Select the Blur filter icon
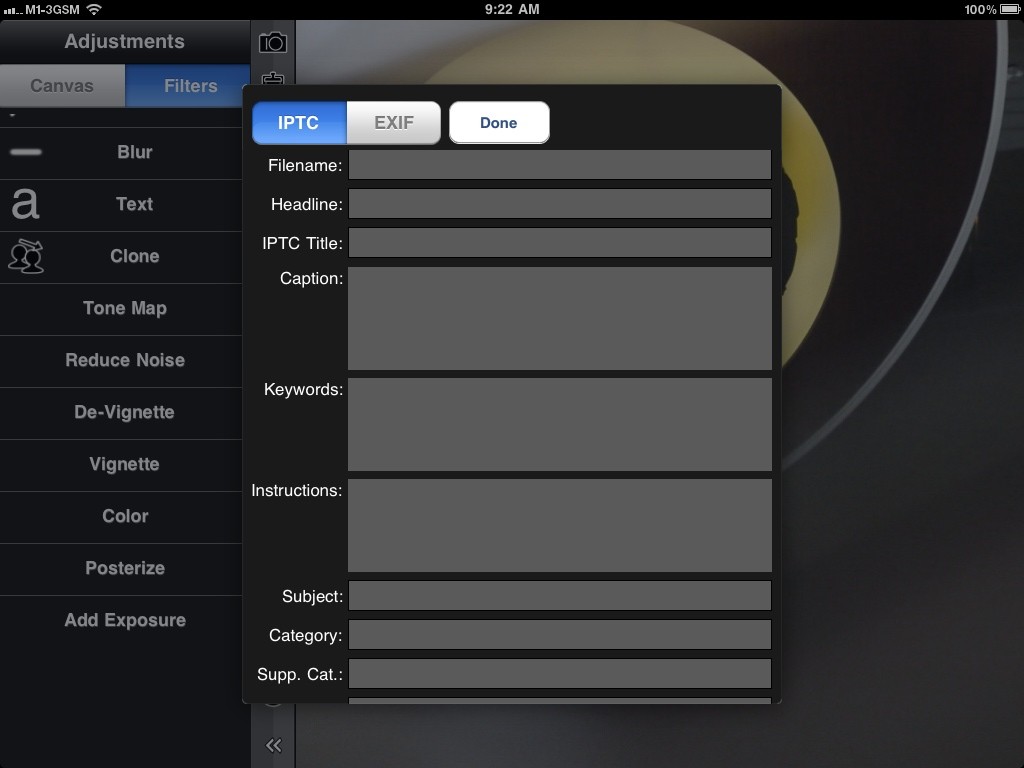The width and height of the screenshot is (1024, 768). pos(26,152)
